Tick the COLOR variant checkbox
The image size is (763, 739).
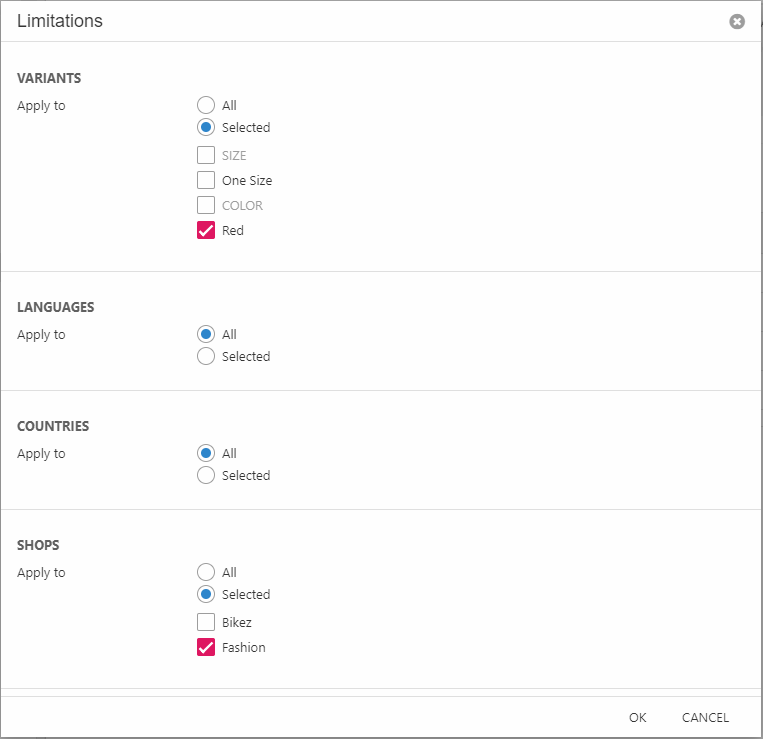pos(206,205)
